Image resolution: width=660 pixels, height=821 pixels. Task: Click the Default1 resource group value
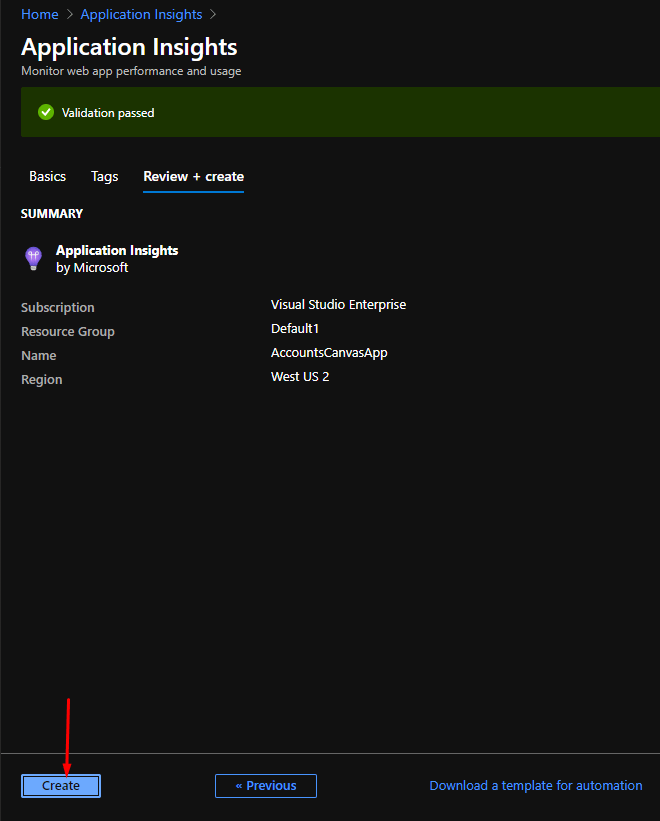[294, 329]
